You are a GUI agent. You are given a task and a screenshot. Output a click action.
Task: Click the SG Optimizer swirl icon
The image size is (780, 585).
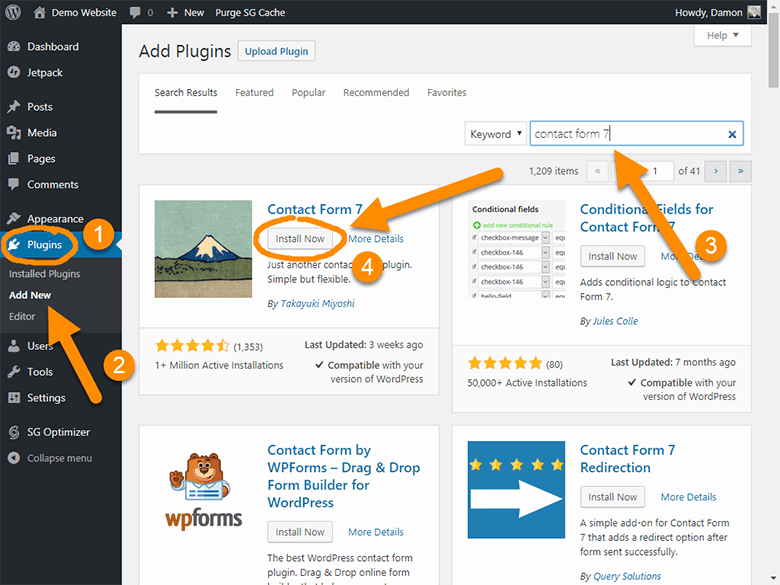pyautogui.click(x=14, y=432)
